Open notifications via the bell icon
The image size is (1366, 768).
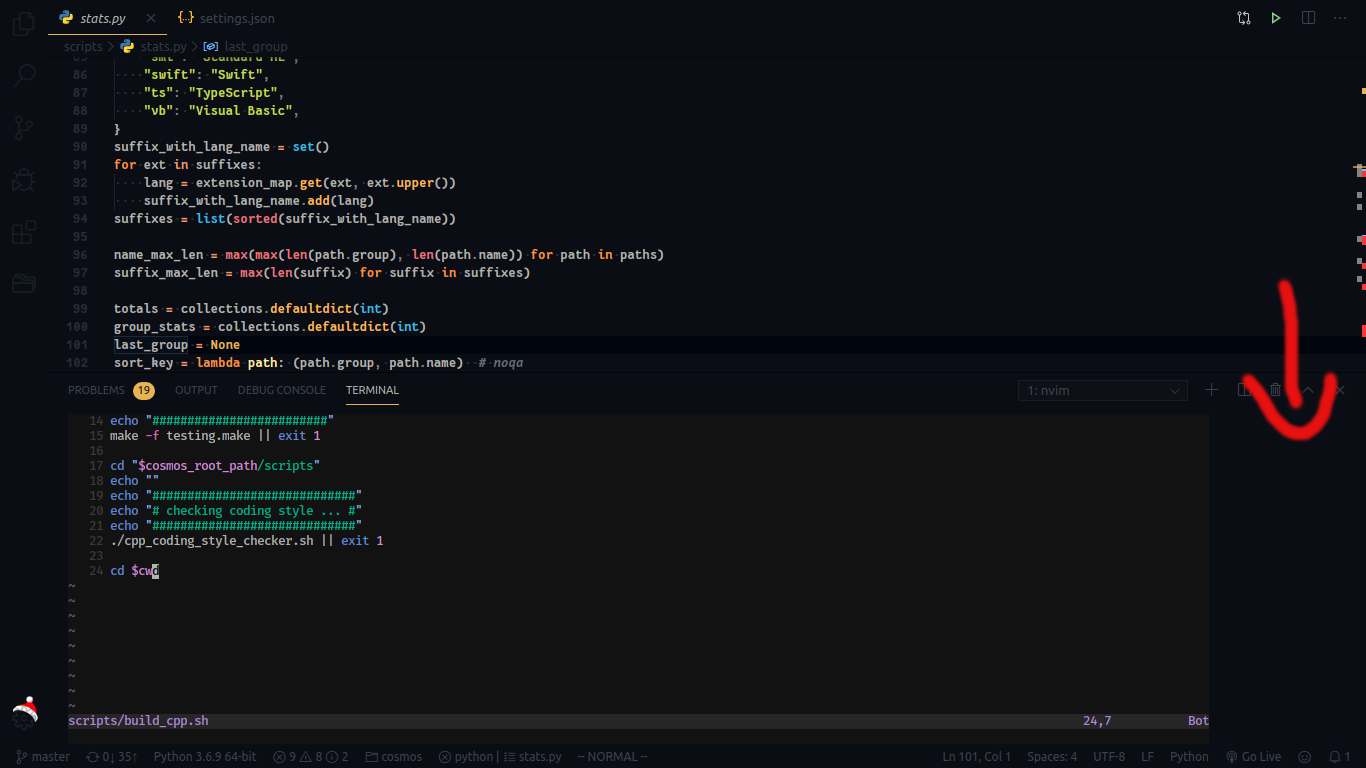click(x=1338, y=756)
